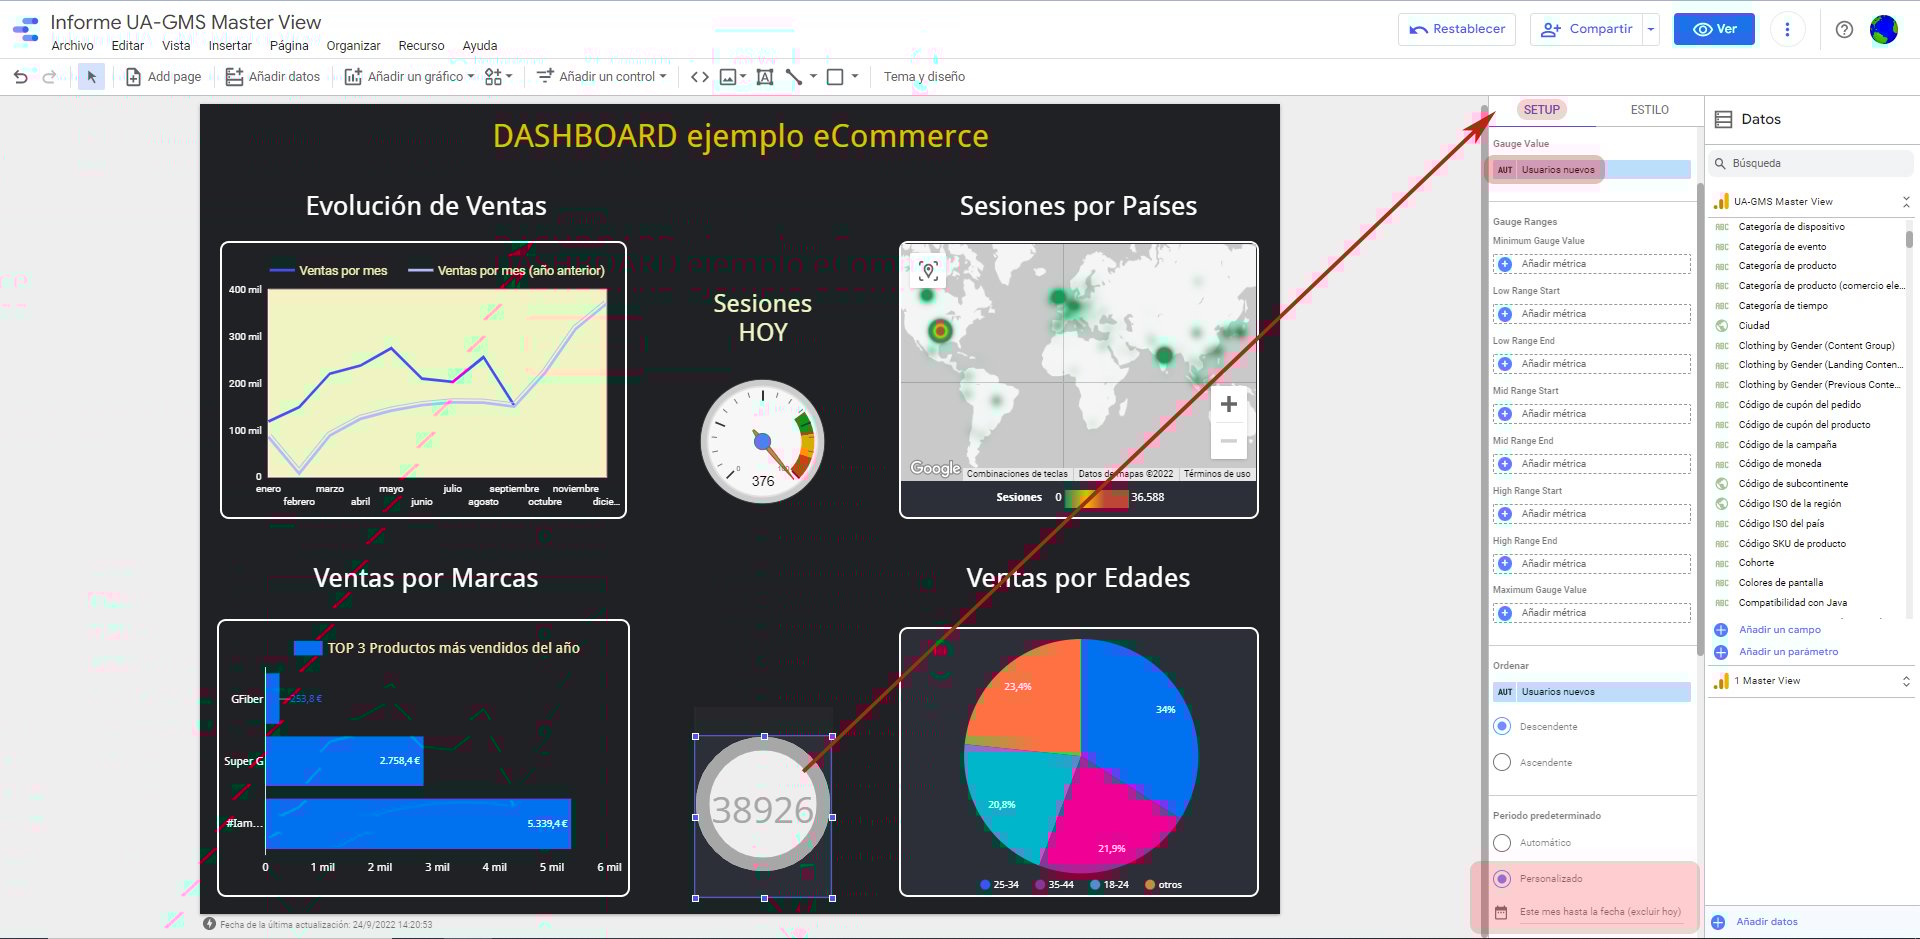Add metric for Low Range End
This screenshot has height=939, width=1920.
(x=1592, y=364)
